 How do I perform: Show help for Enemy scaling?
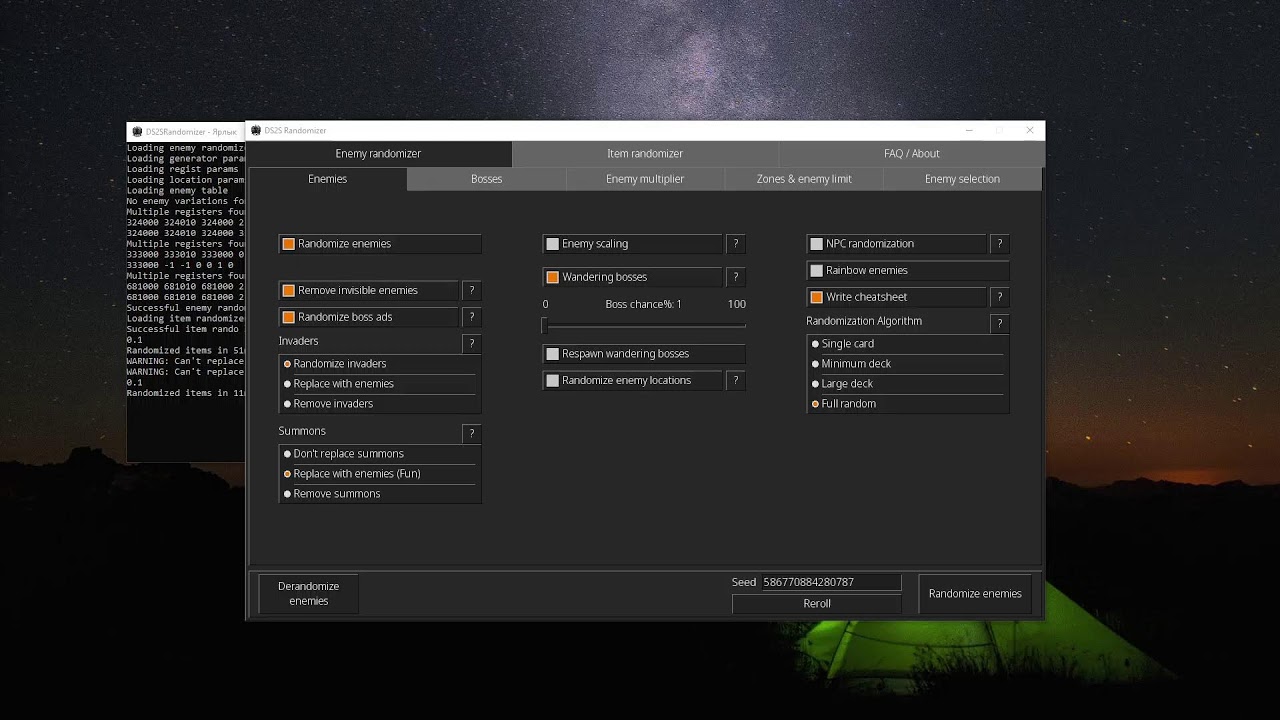click(735, 244)
